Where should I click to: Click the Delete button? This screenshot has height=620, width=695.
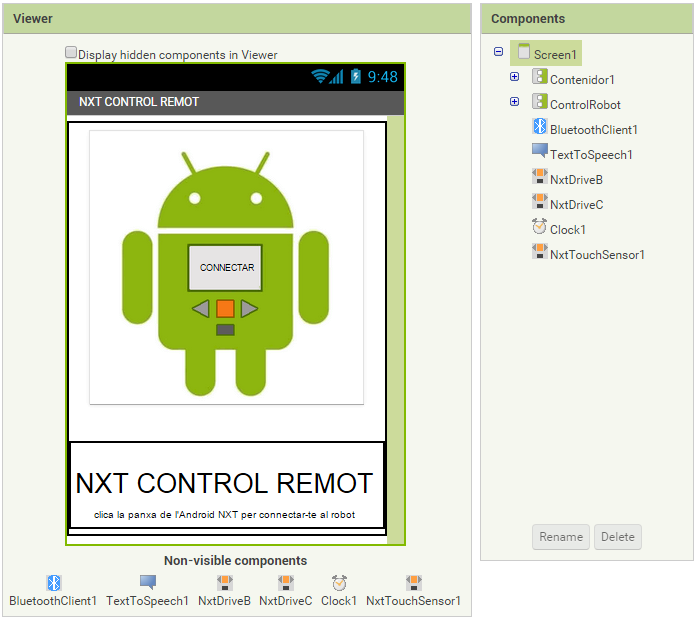tap(617, 537)
